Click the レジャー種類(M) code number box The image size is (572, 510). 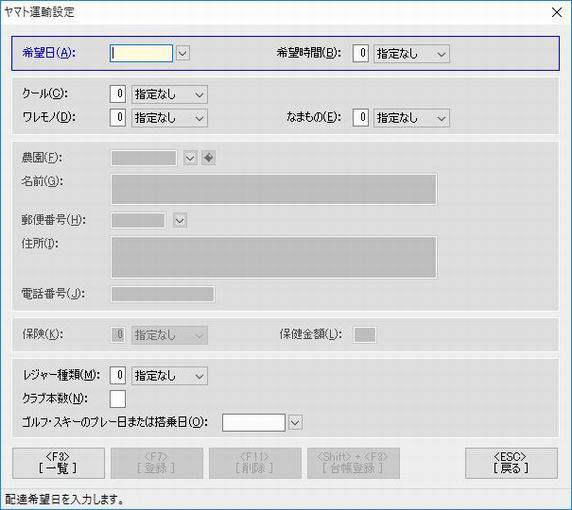pos(118,375)
